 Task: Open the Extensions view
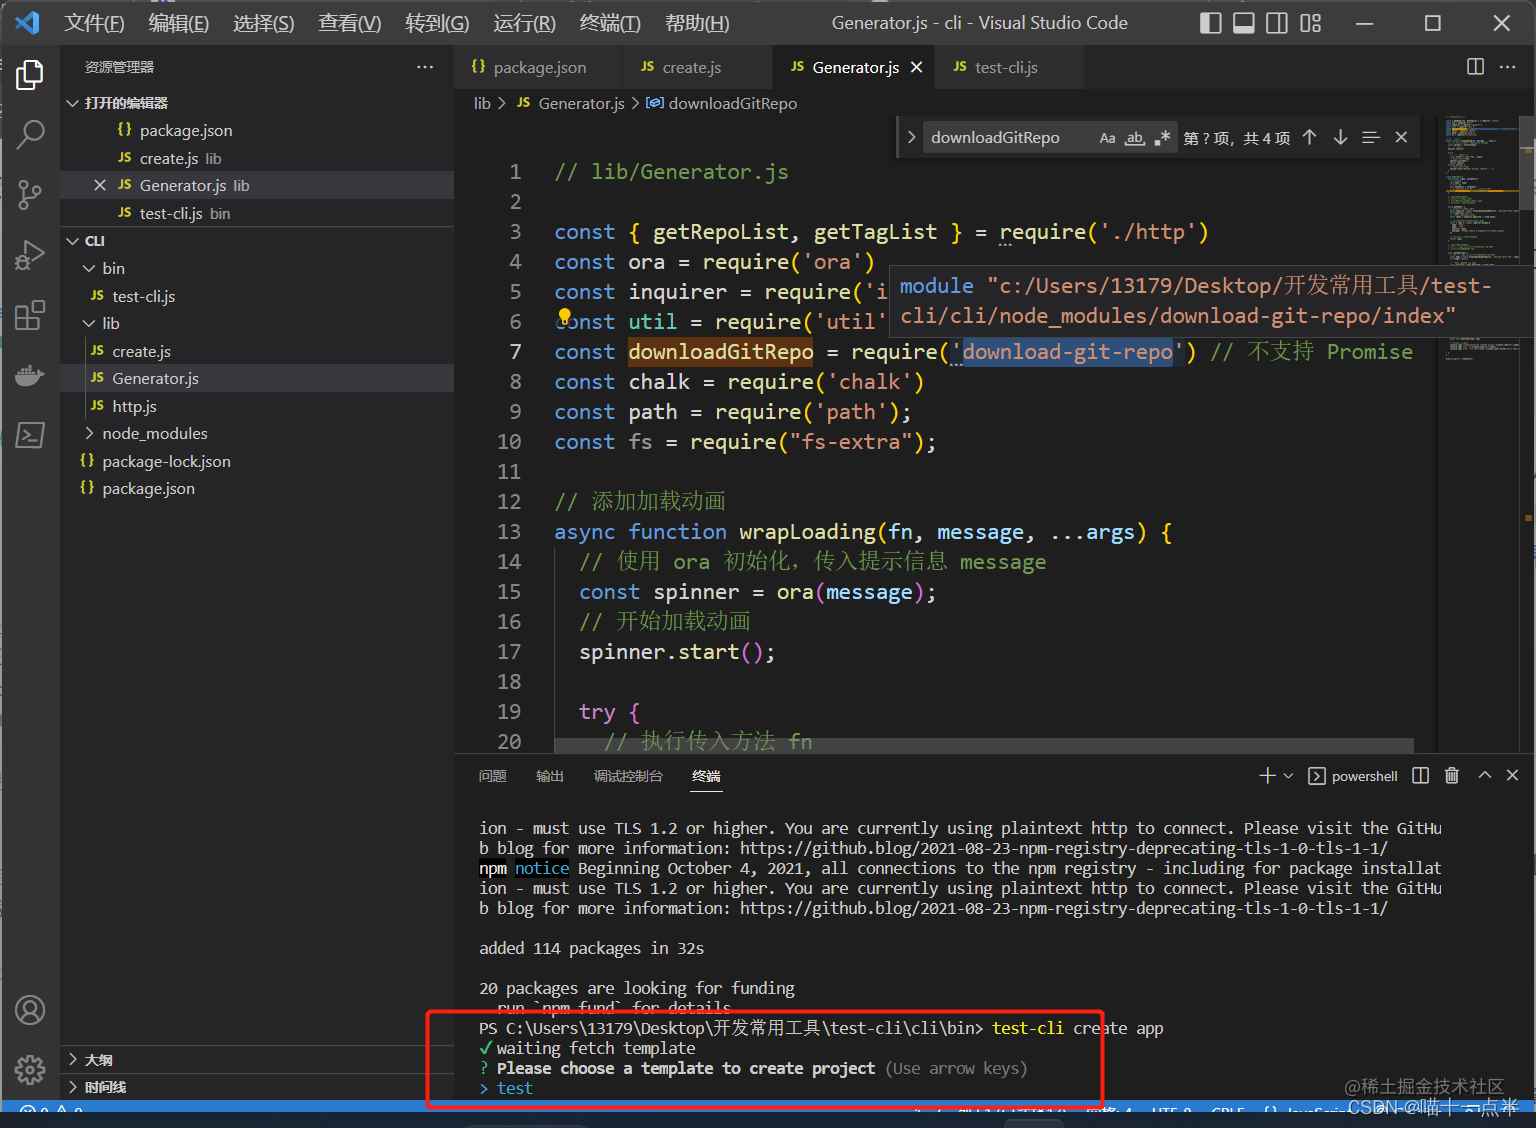(x=30, y=315)
